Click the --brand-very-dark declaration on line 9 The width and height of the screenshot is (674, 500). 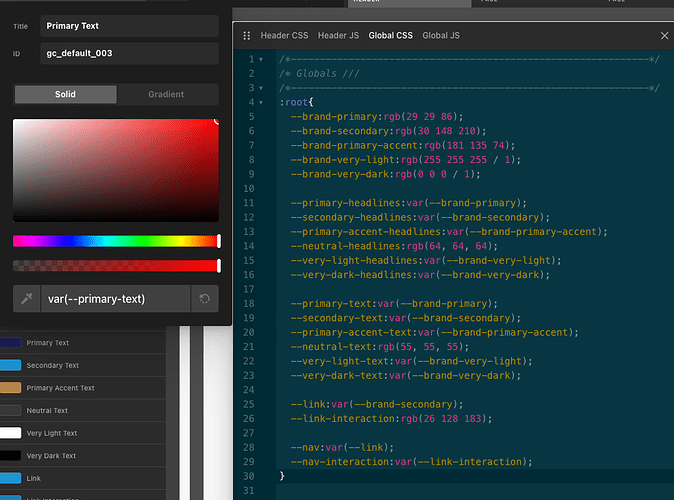(385, 174)
